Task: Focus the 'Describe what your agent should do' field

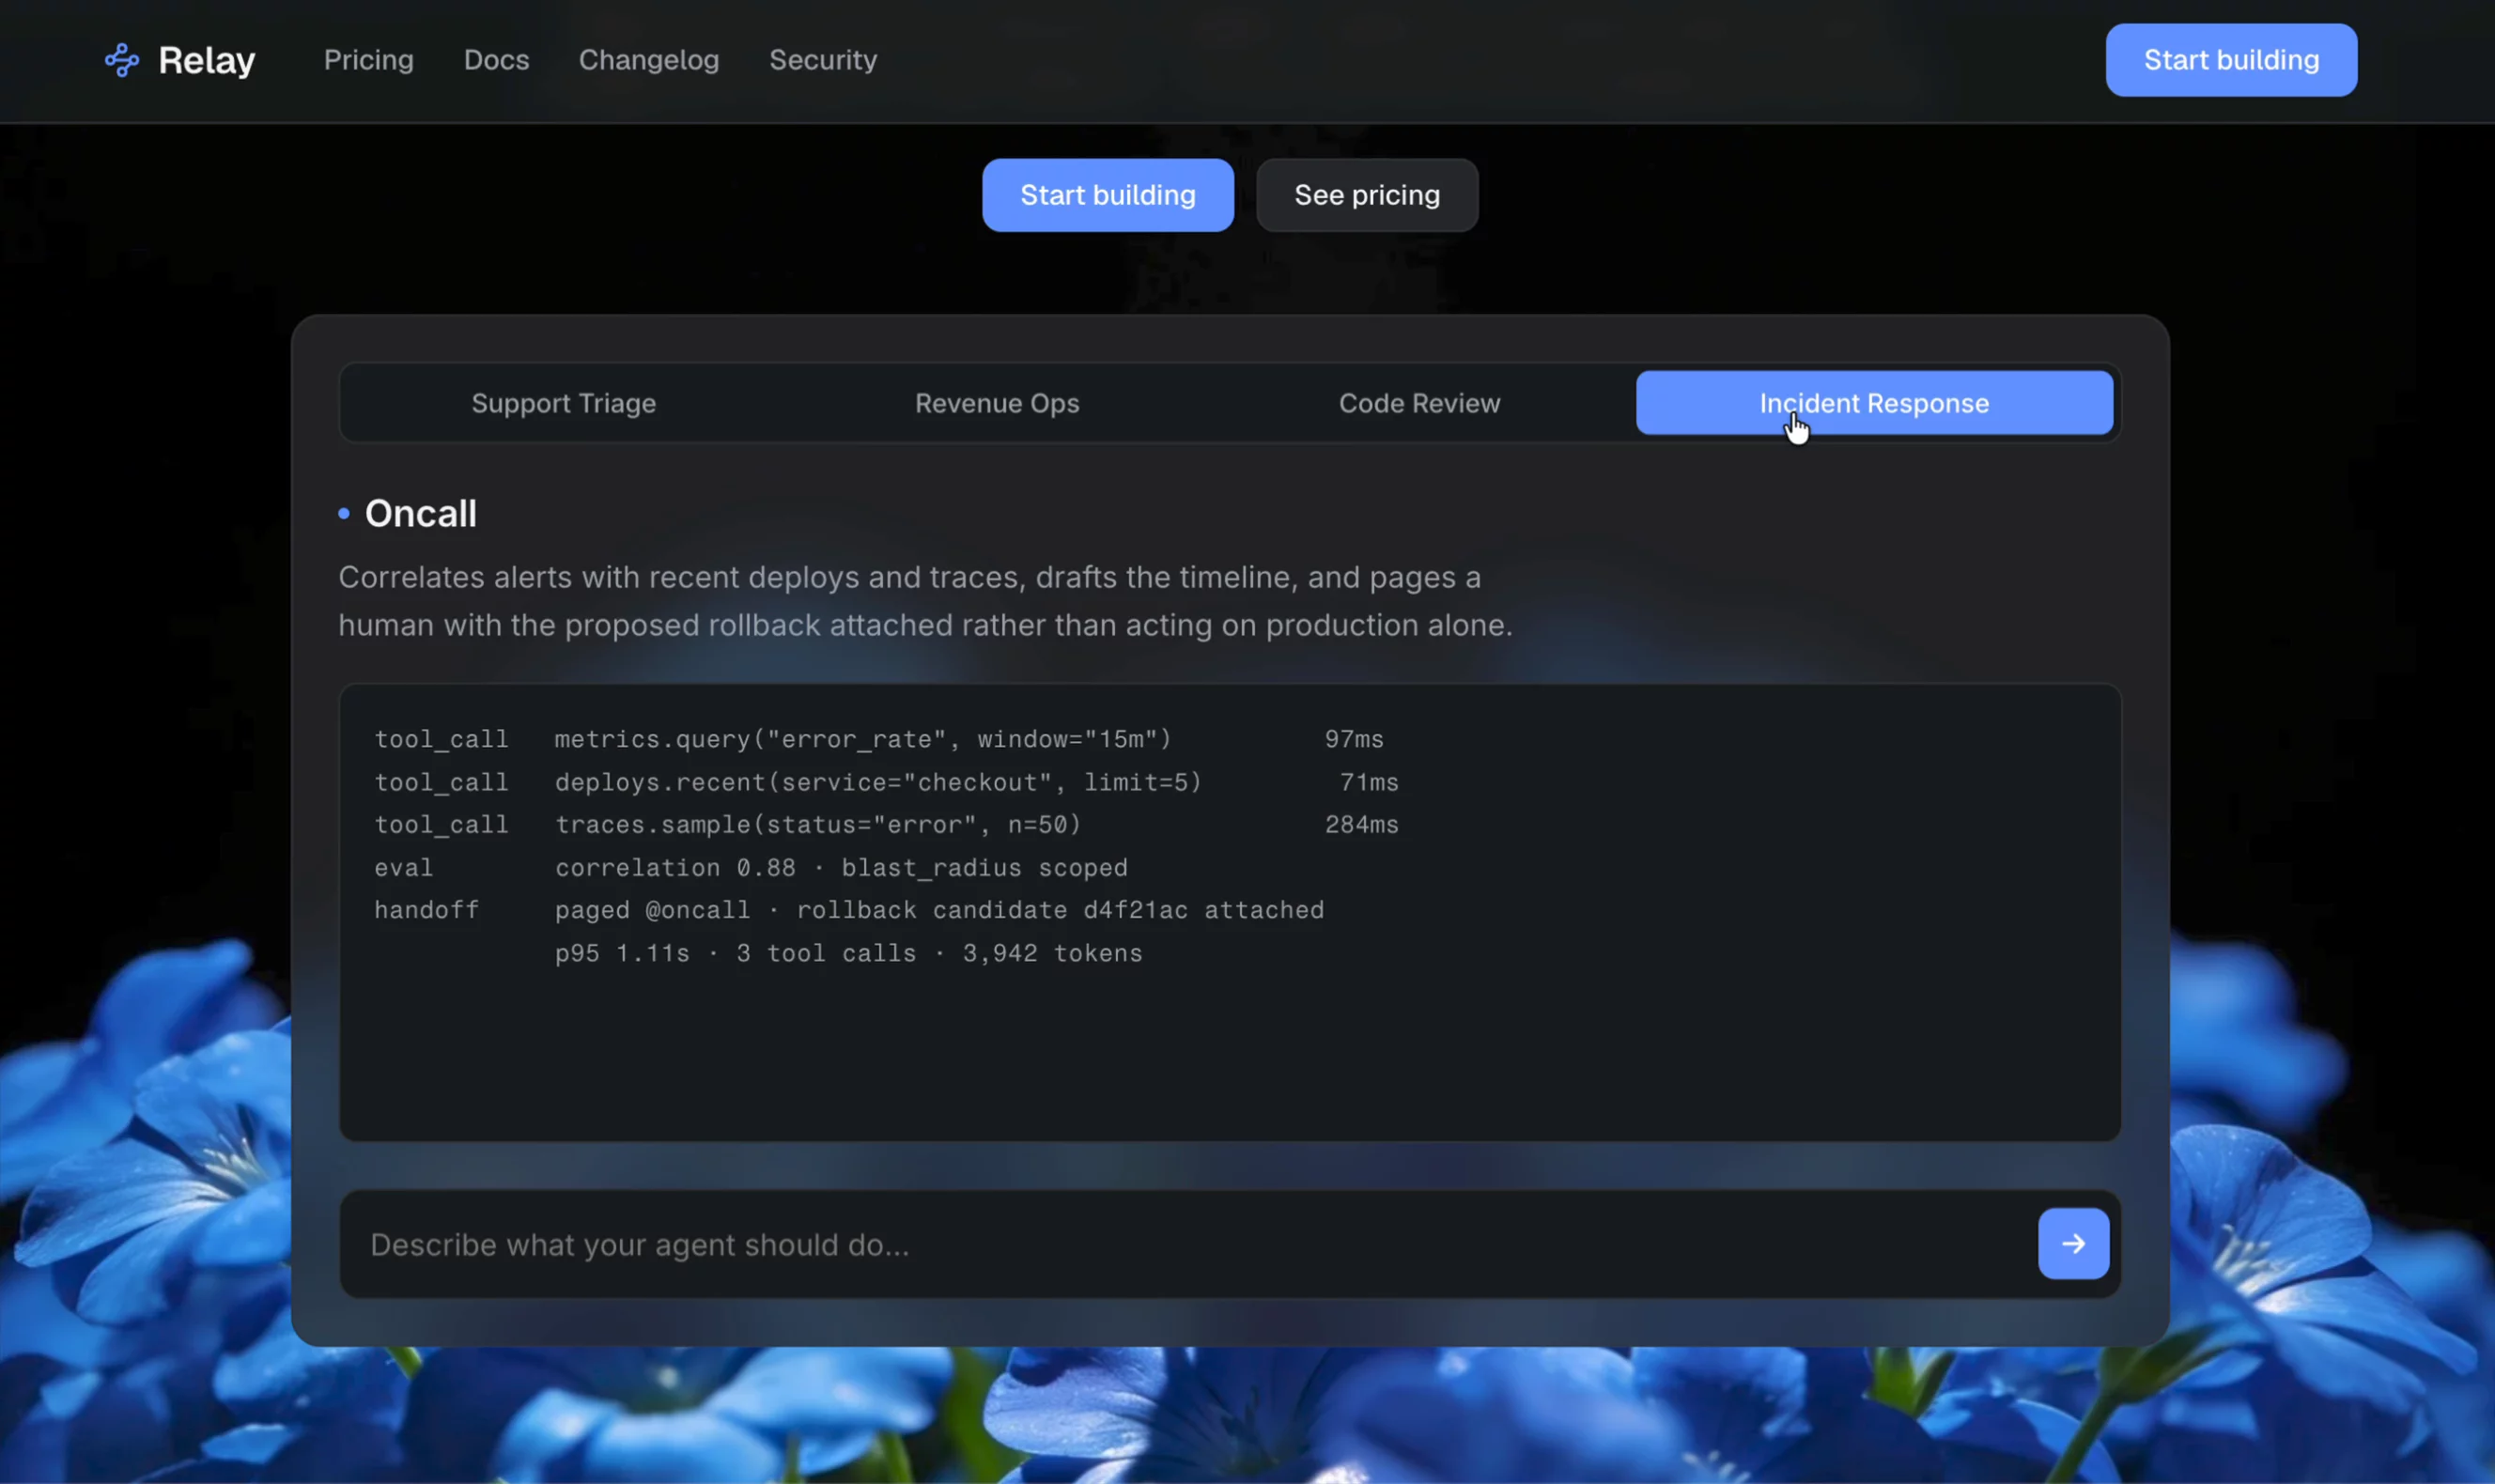Action: 1190,1244
